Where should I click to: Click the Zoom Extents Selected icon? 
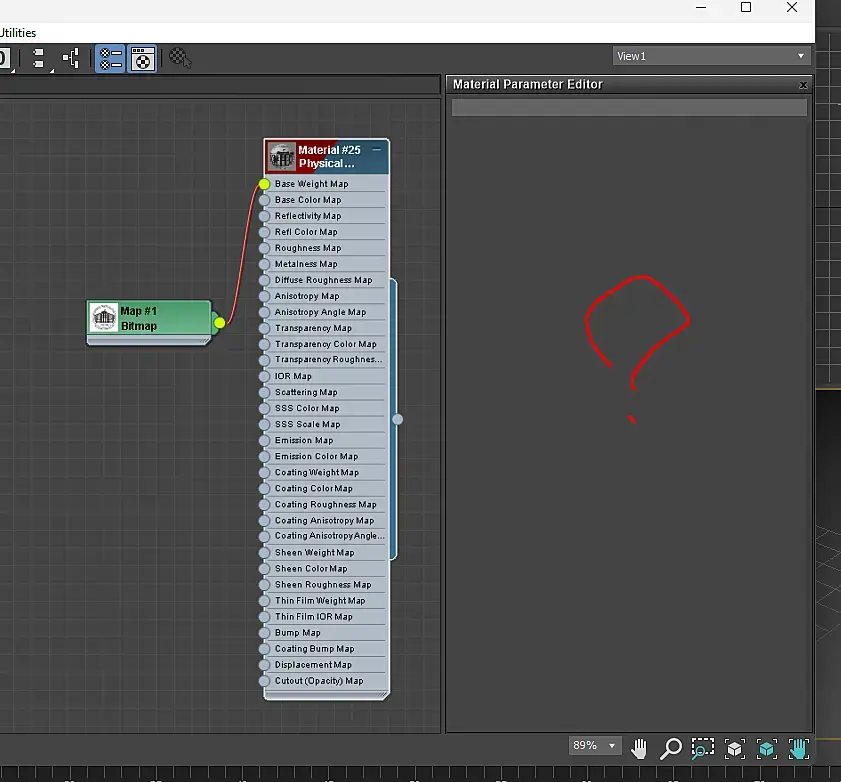766,748
